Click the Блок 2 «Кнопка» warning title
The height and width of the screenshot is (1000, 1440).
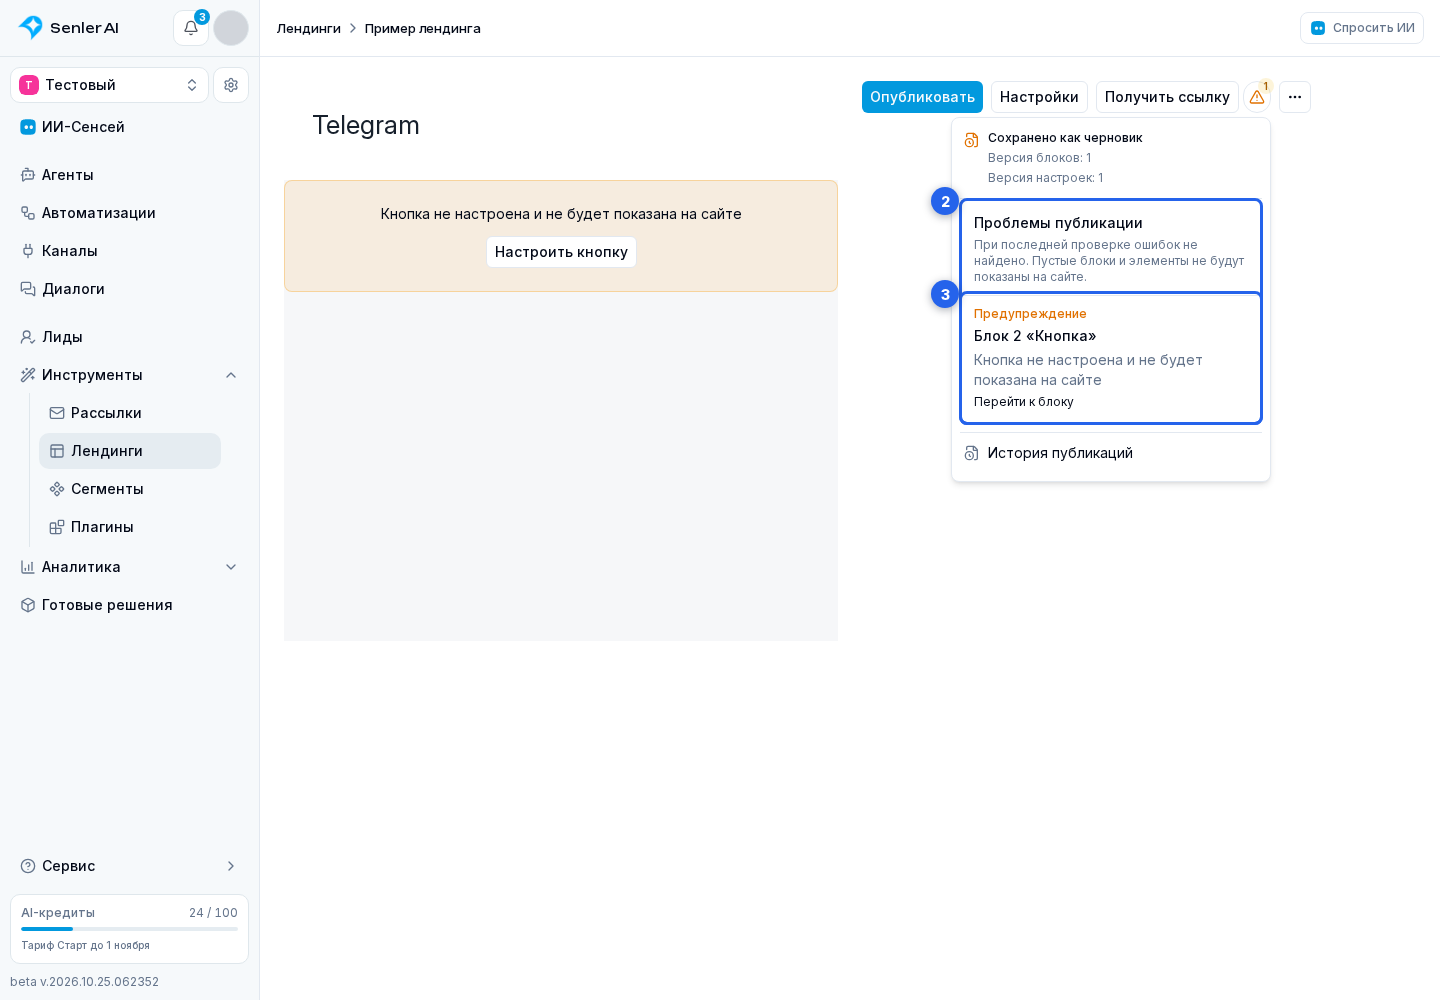pyautogui.click(x=1035, y=336)
